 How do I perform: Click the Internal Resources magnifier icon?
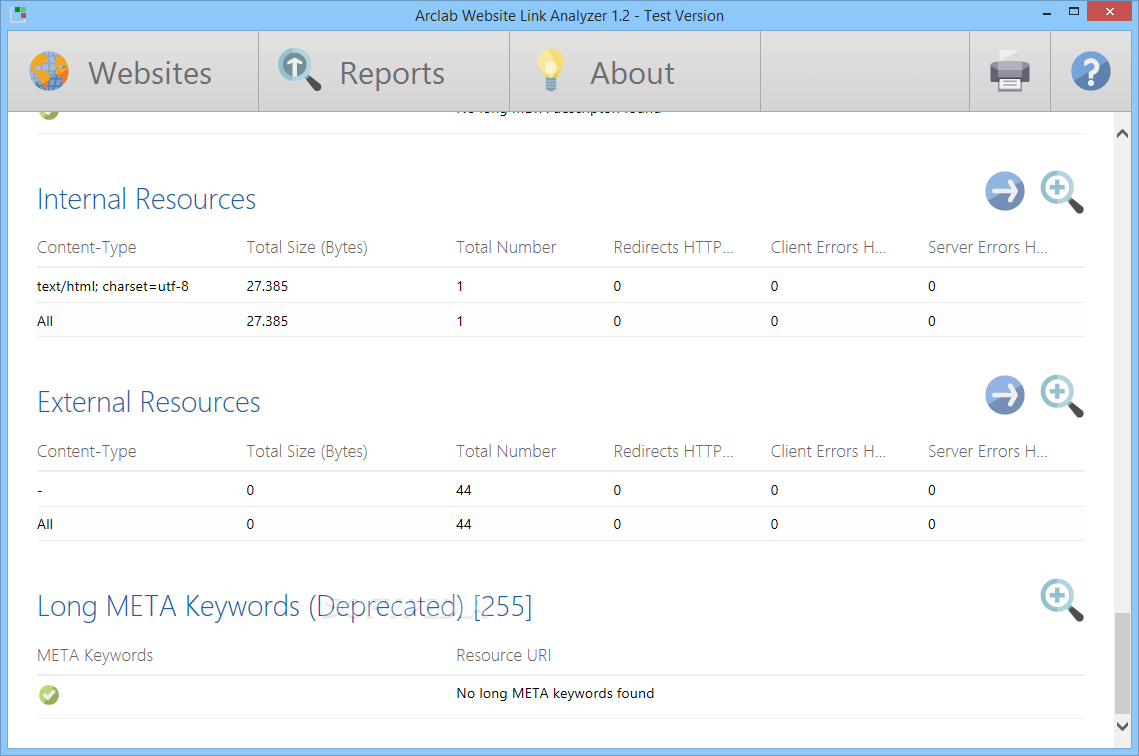tap(1061, 191)
